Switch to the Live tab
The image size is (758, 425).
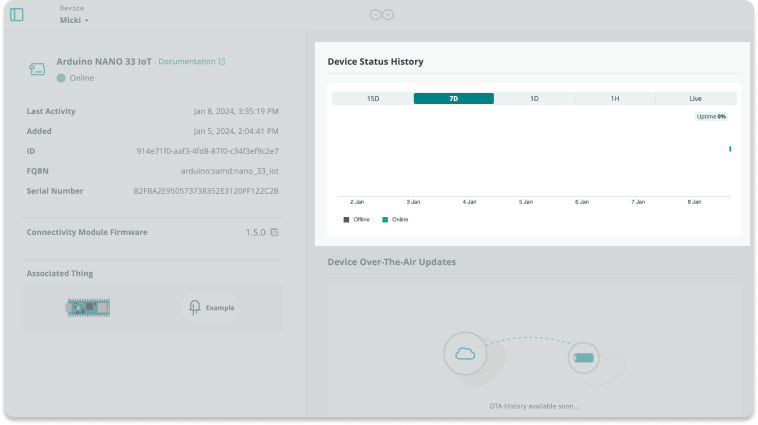[696, 99]
